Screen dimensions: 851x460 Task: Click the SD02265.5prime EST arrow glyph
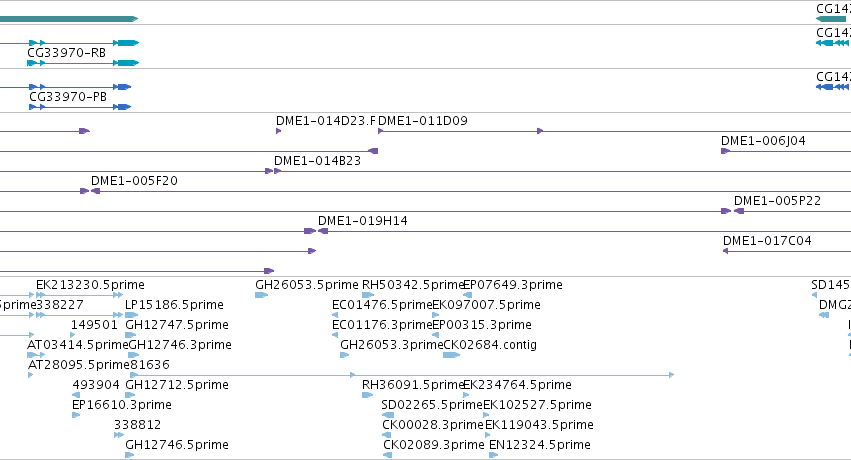388,415
